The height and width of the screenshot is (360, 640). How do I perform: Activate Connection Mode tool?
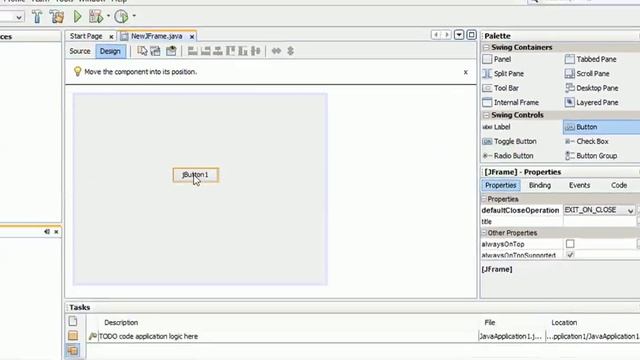coord(156,51)
